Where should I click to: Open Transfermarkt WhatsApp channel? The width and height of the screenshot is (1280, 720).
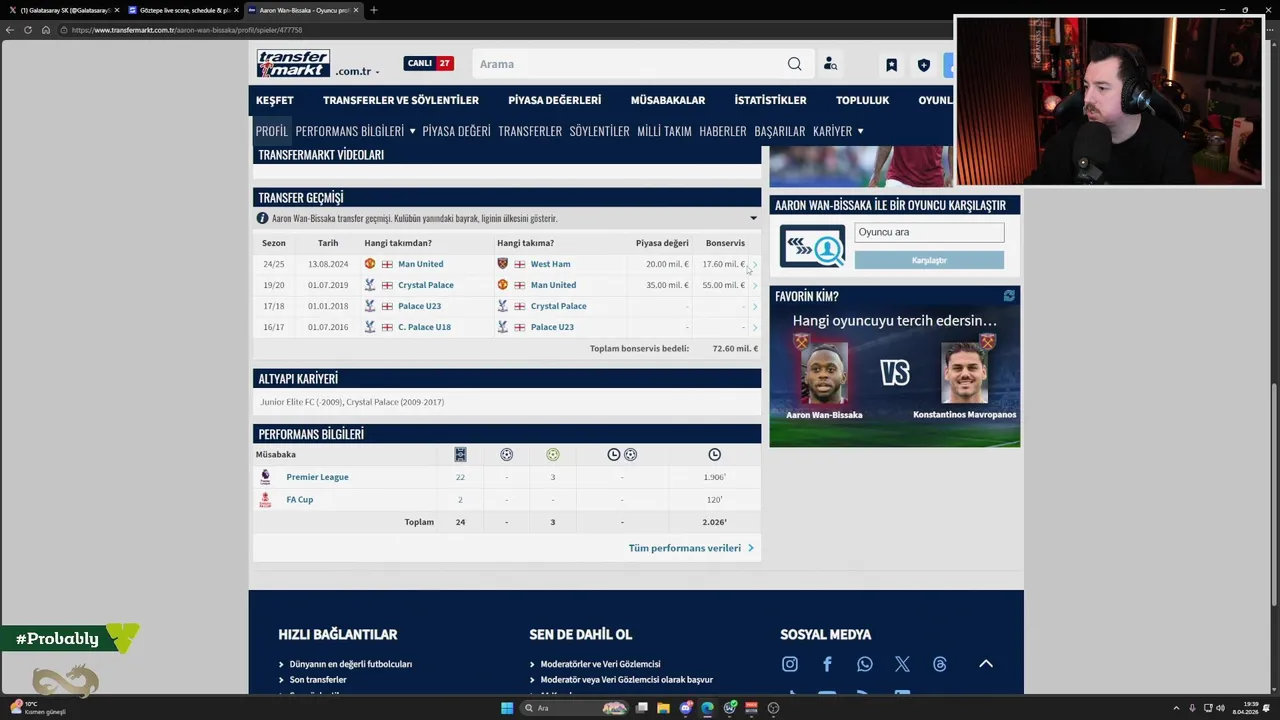tap(865, 664)
